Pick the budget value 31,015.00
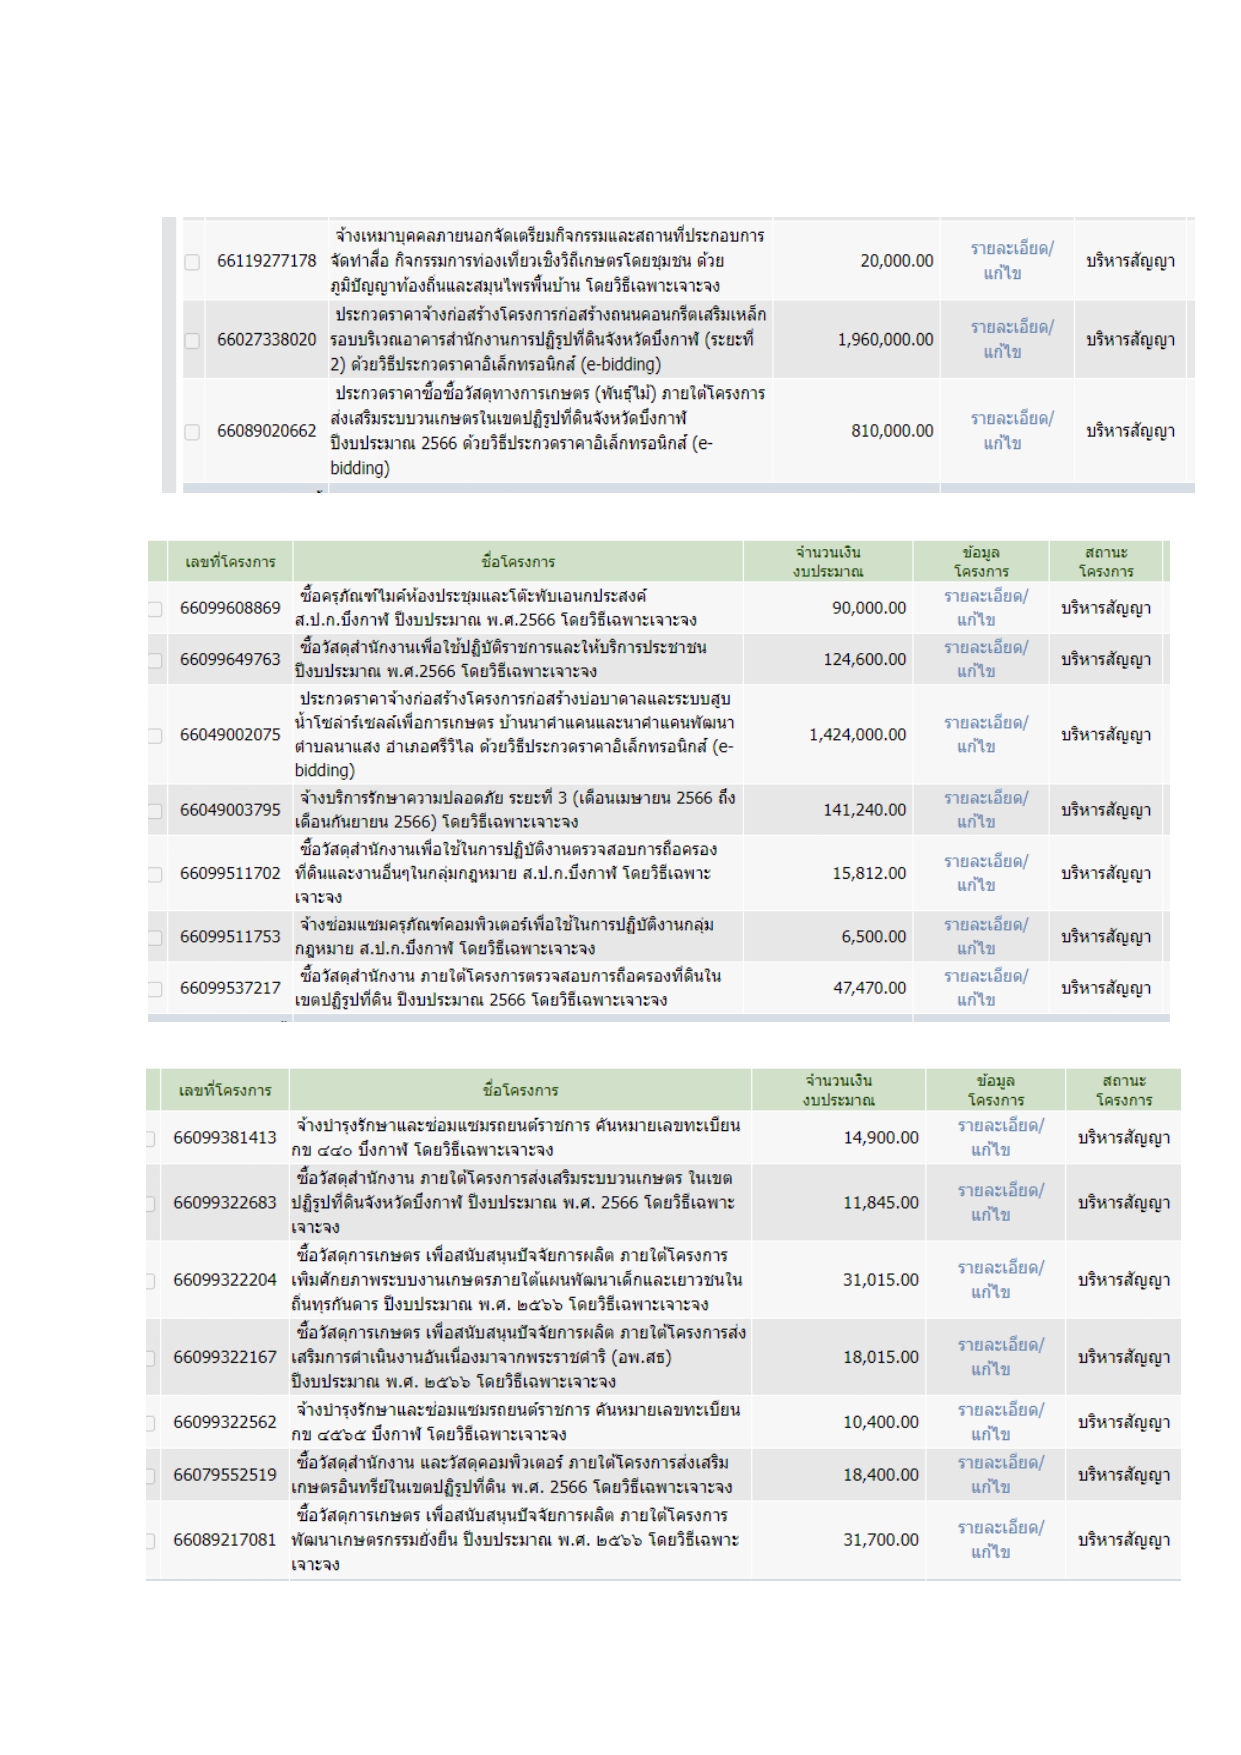Viewport: 1241px width, 1755px height. point(881,1280)
